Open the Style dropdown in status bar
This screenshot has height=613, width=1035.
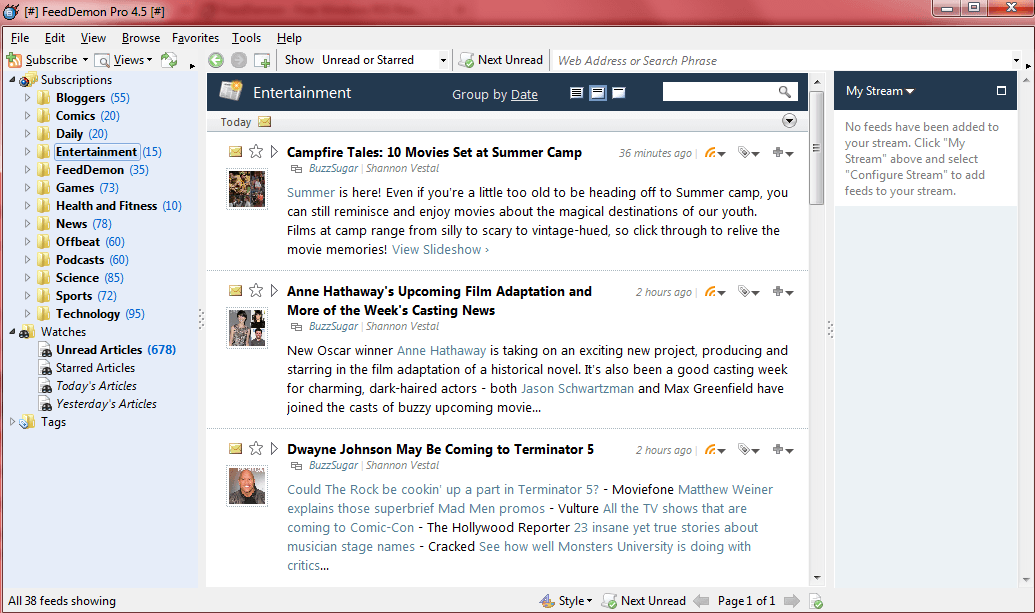(x=566, y=600)
